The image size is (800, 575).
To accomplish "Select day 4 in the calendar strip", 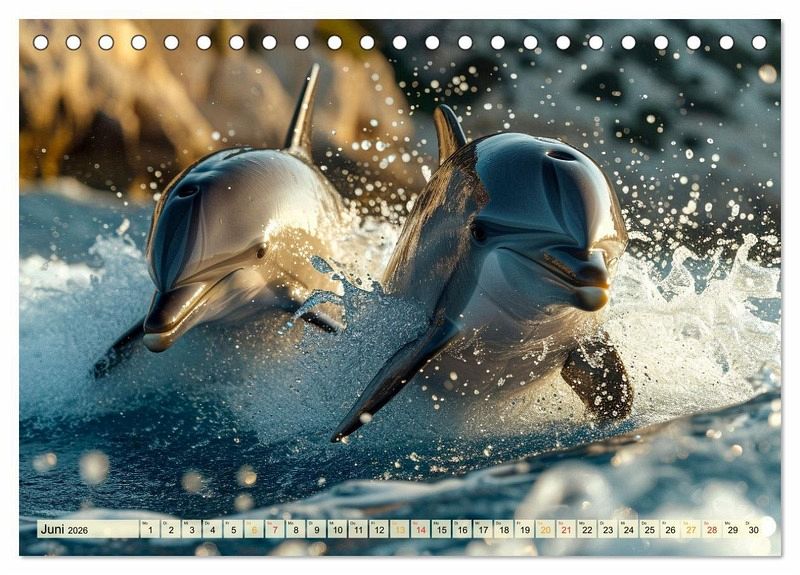I will pyautogui.click(x=212, y=529).
